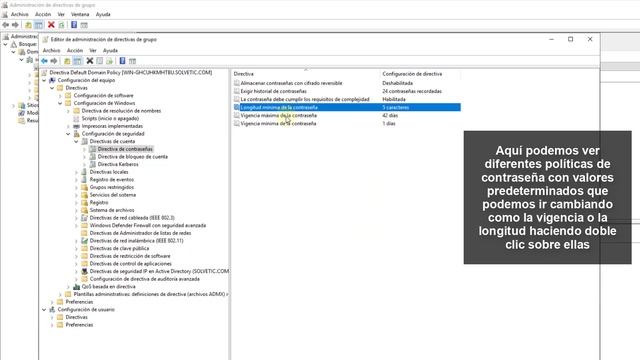Click the icon of Vigencia máxima de la contraseña
The height and width of the screenshot is (360, 640).
[237, 116]
